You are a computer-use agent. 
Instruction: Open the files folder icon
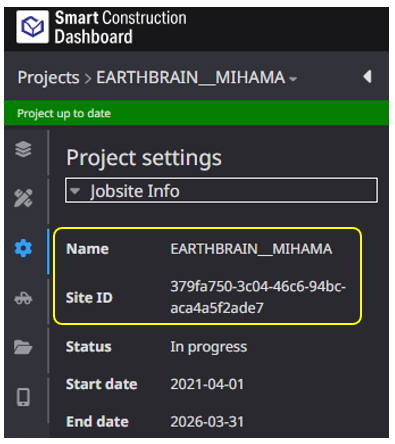coord(23,347)
